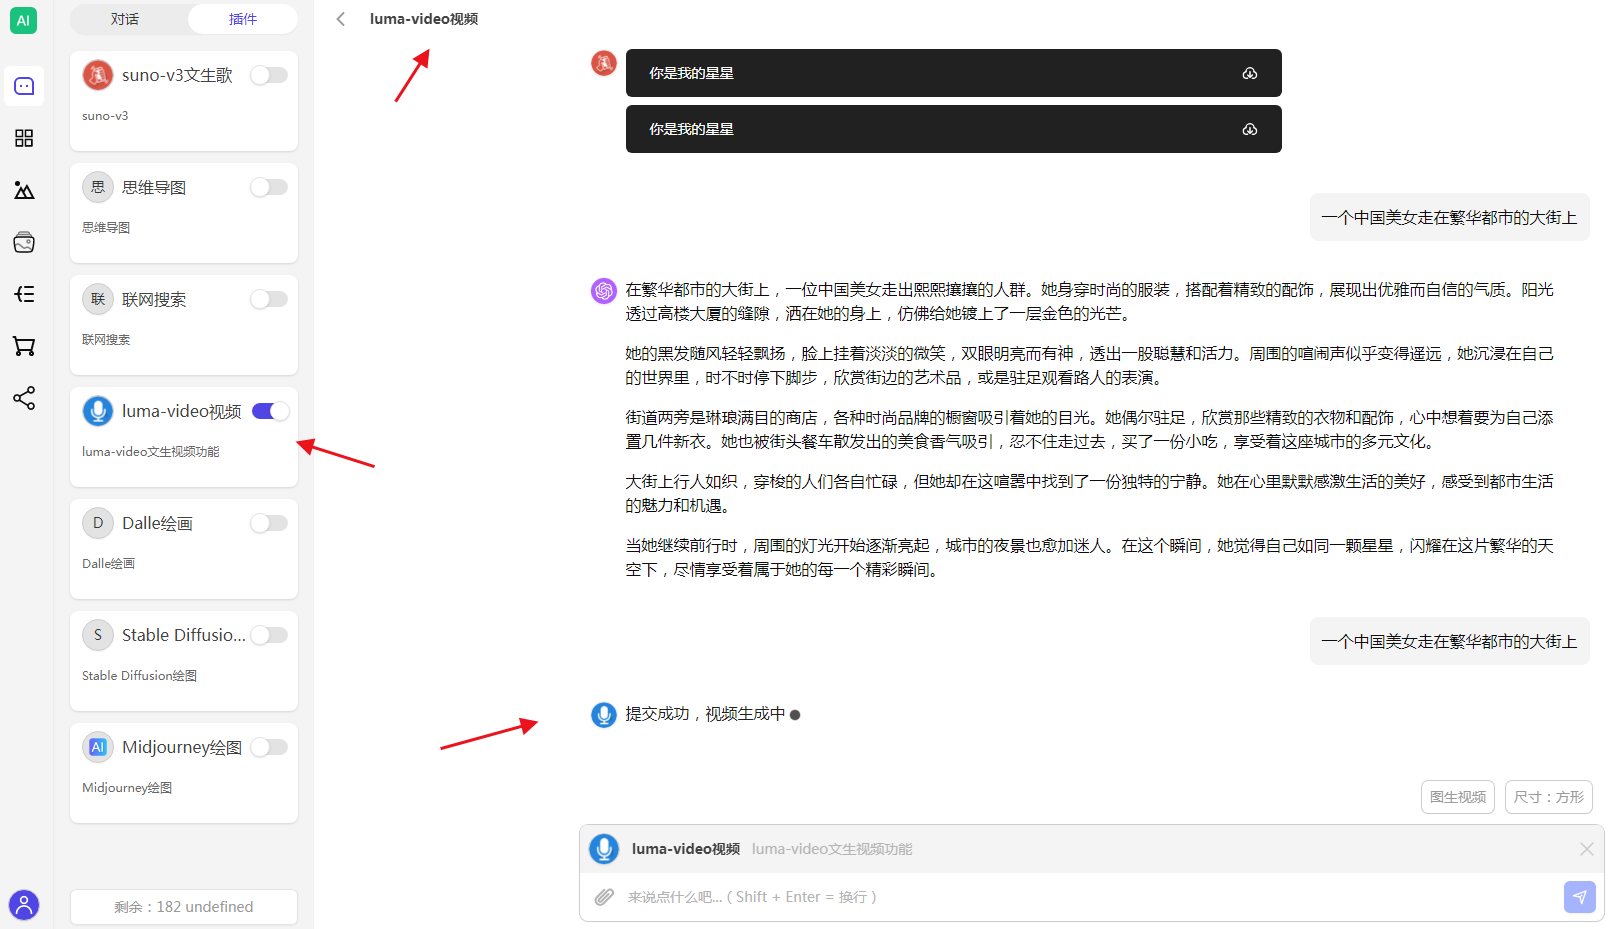Click the luma-video文生视频功能 description in plugin list
The width and height of the screenshot is (1608, 929).
point(151,452)
